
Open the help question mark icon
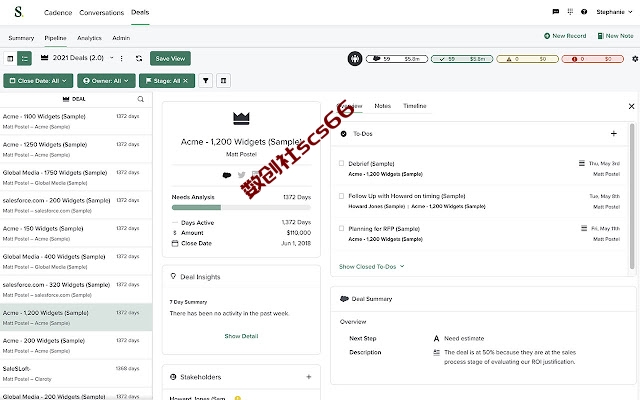(584, 12)
